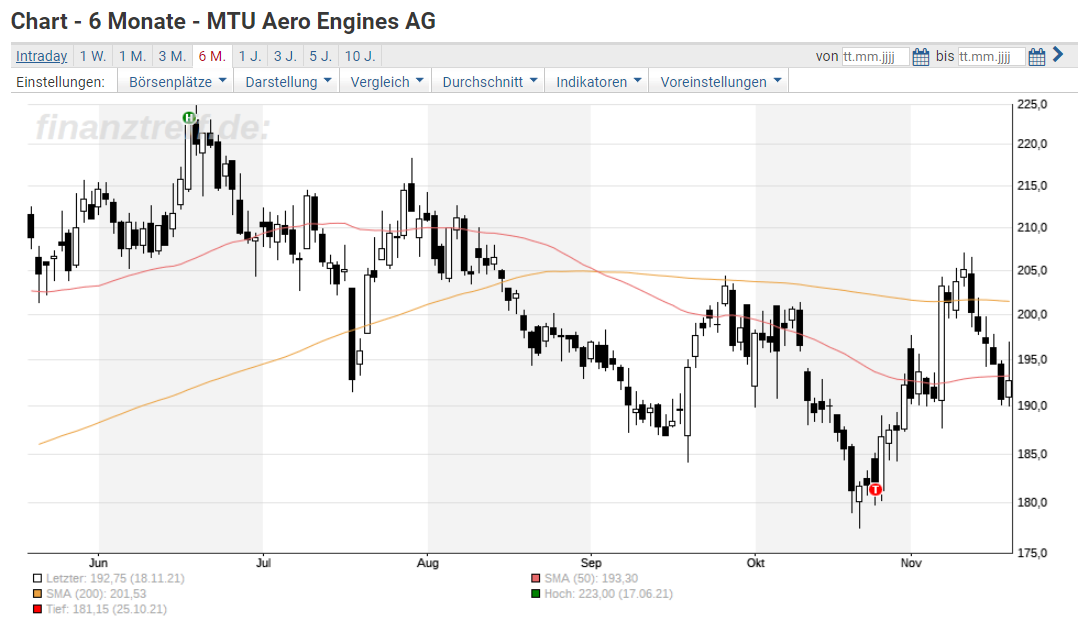Click the white Letzter legend swatch

pyautogui.click(x=37, y=579)
